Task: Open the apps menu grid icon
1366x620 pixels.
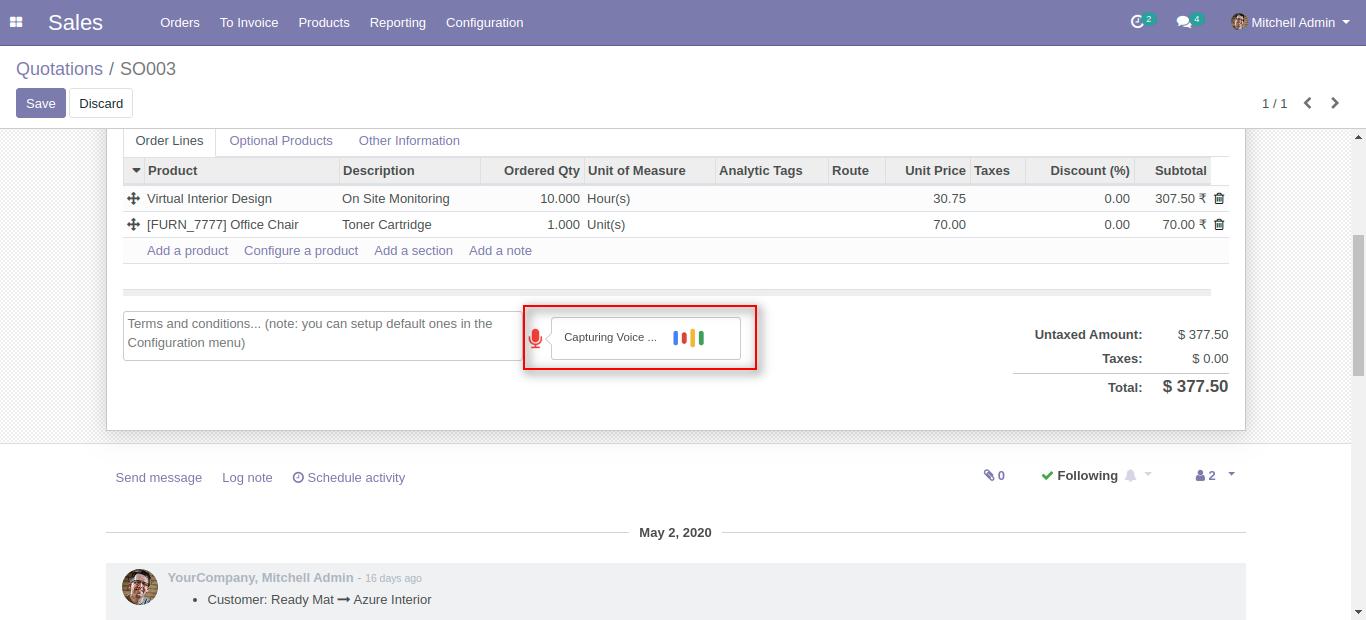Action: click(15, 22)
